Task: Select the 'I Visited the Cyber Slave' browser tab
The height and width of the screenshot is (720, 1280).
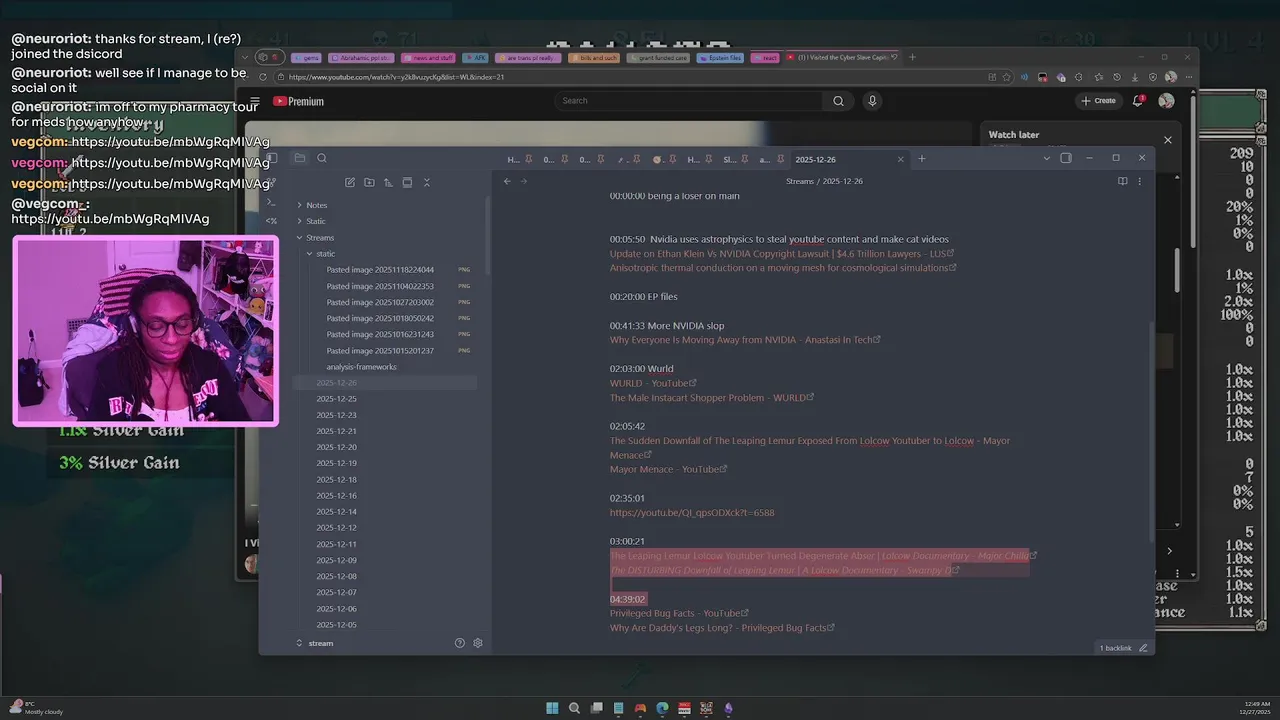Action: coord(843,57)
